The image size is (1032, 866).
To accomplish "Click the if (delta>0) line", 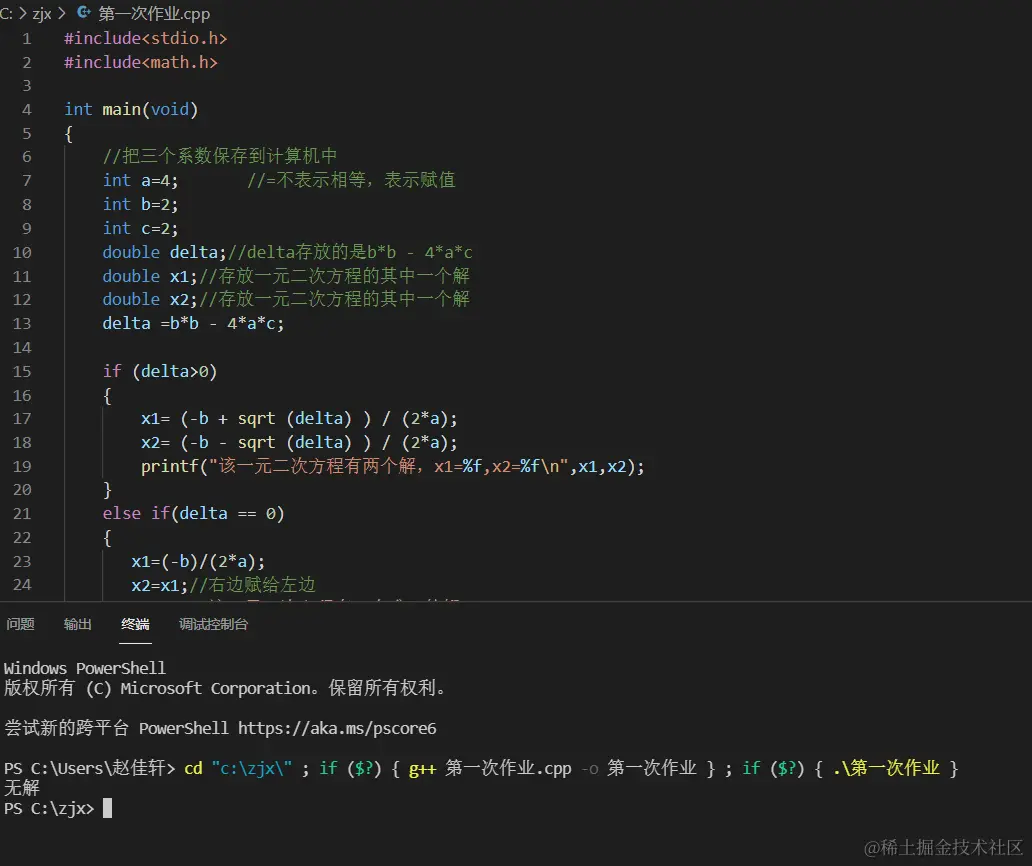I will [x=160, y=371].
